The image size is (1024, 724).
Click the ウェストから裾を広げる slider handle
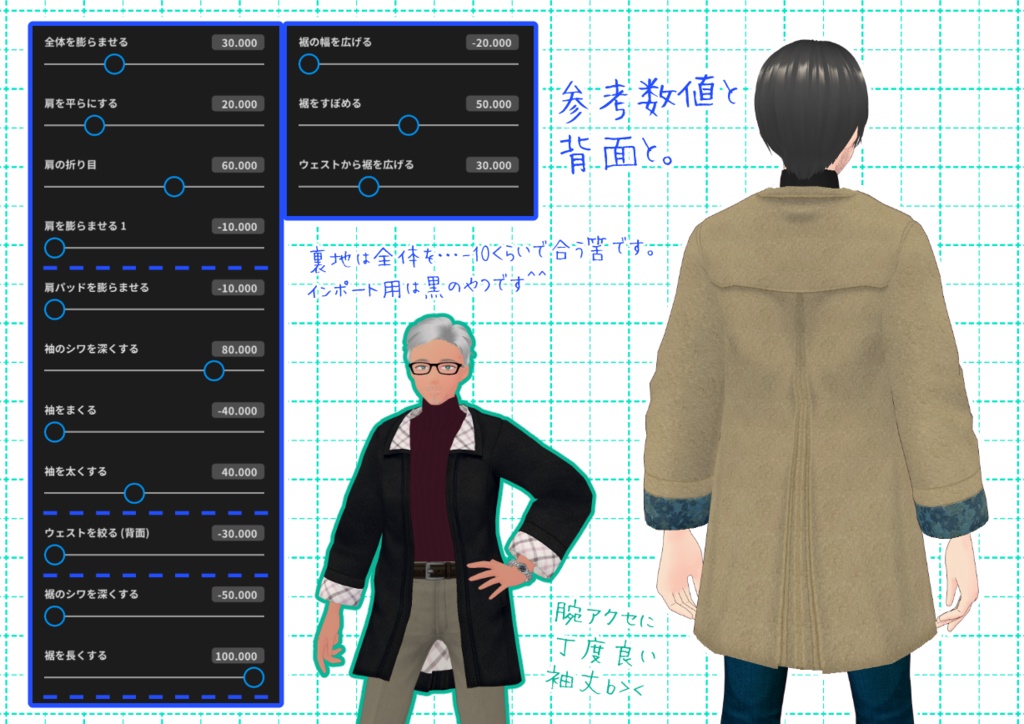tap(370, 186)
